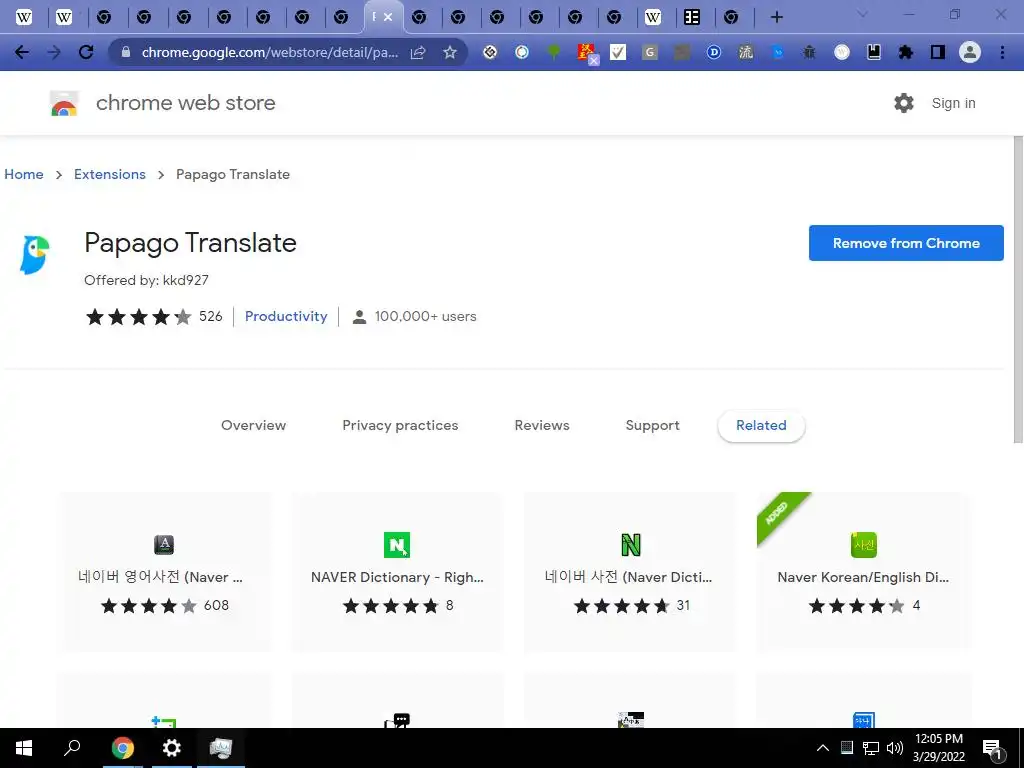Reload the current page
Image resolution: width=1024 pixels, height=768 pixels.
(x=86, y=52)
